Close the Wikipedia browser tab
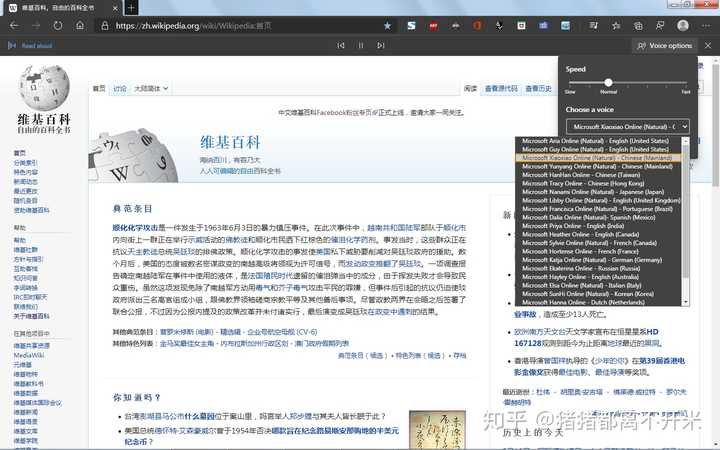The width and height of the screenshot is (720, 450). (115, 8)
